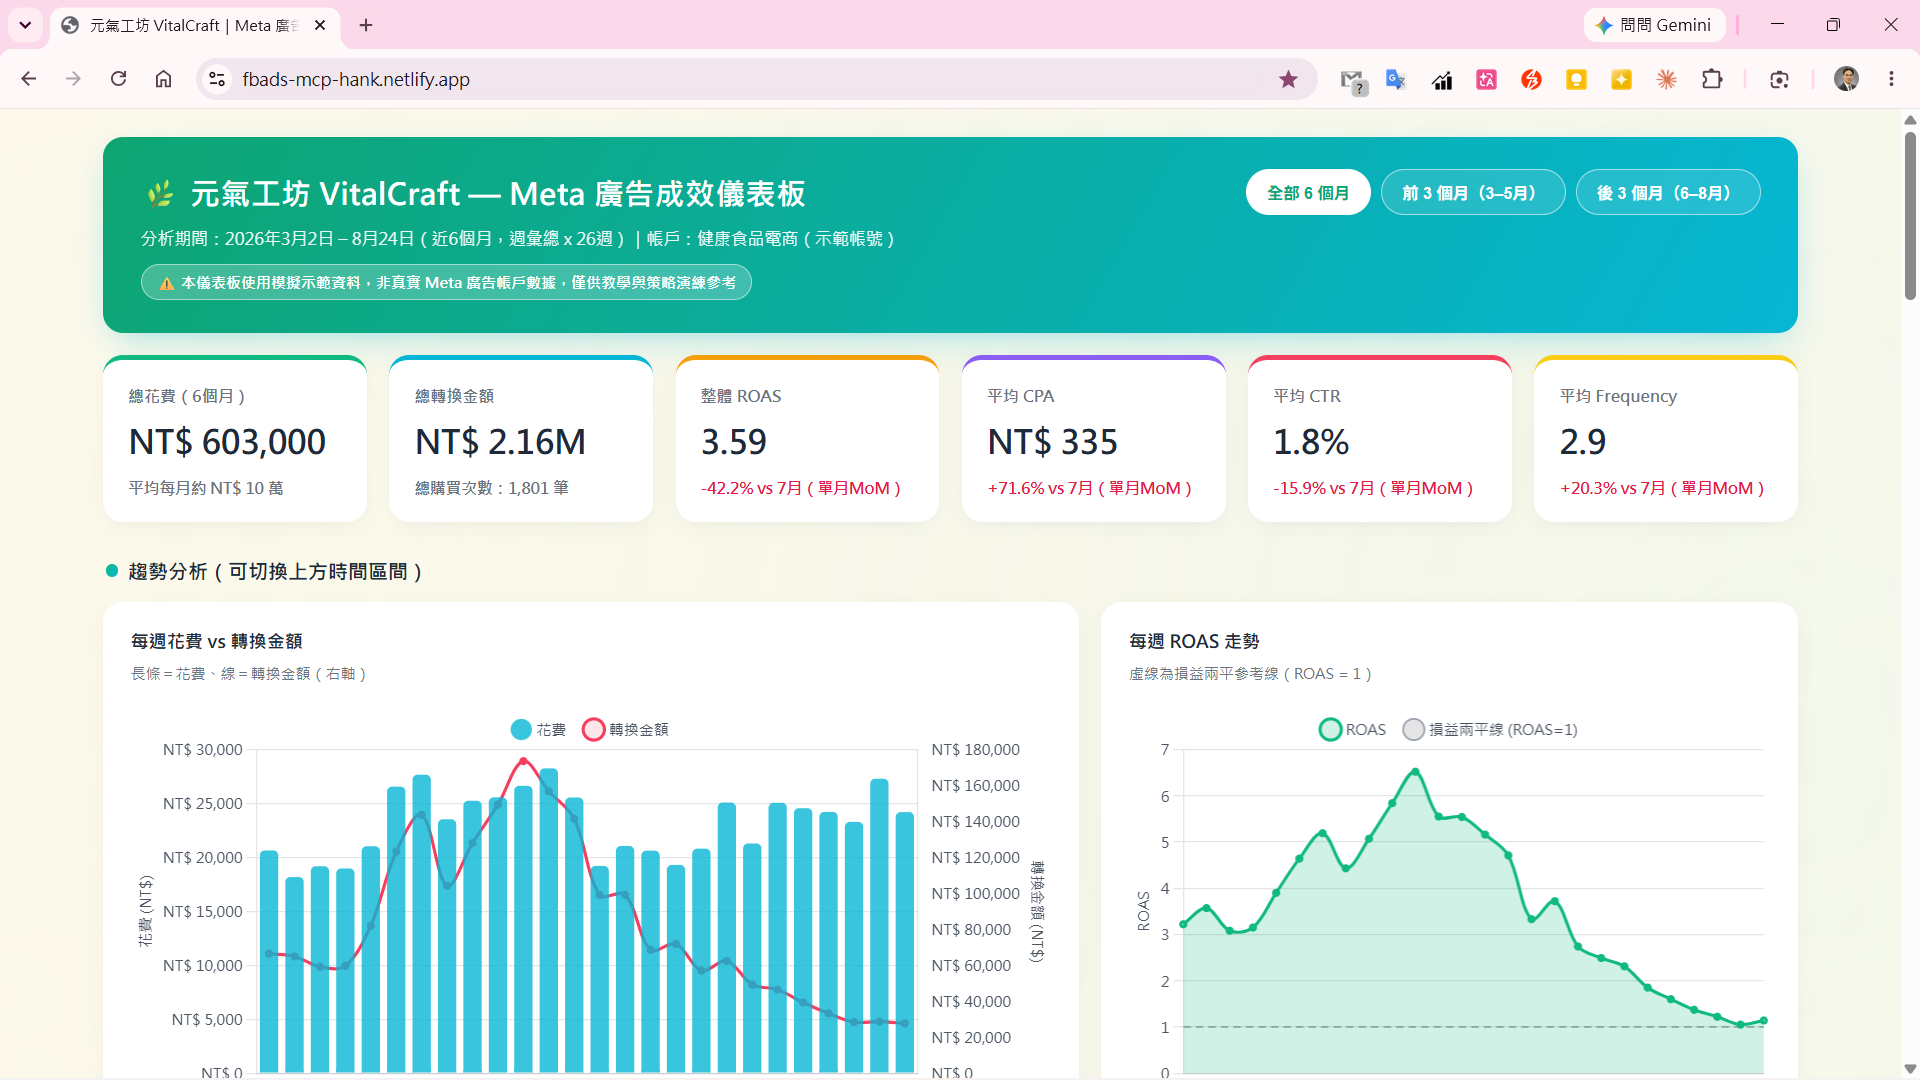Select the 全部 6 個月 time range
Screen dimensions: 1920x1080
point(1308,192)
